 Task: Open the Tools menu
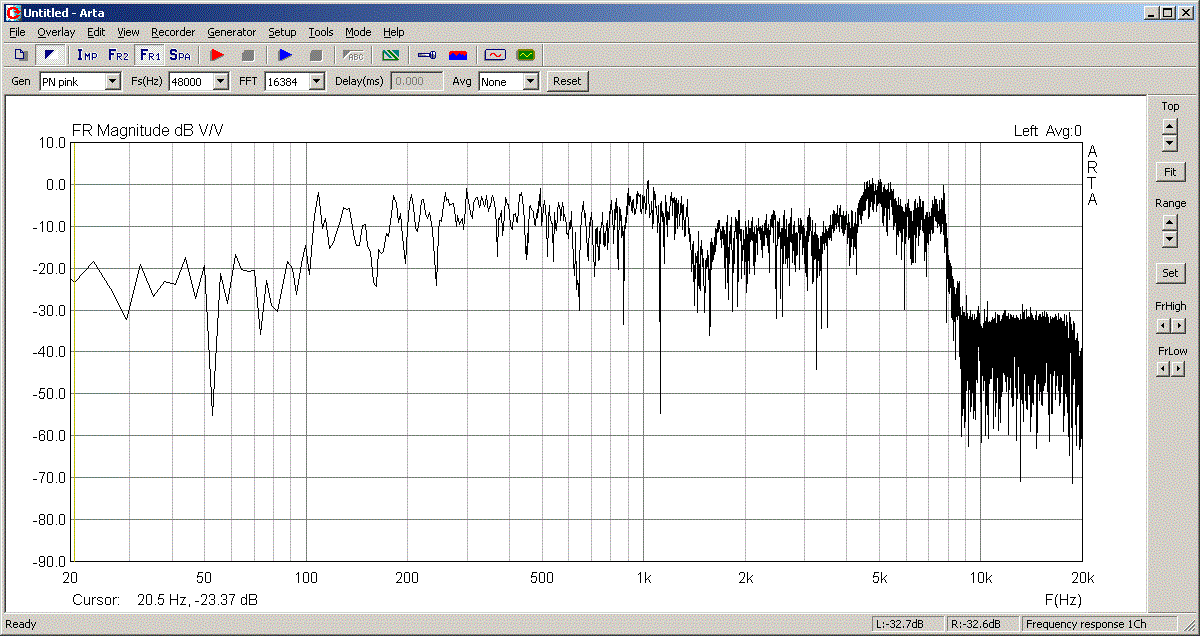[x=321, y=32]
